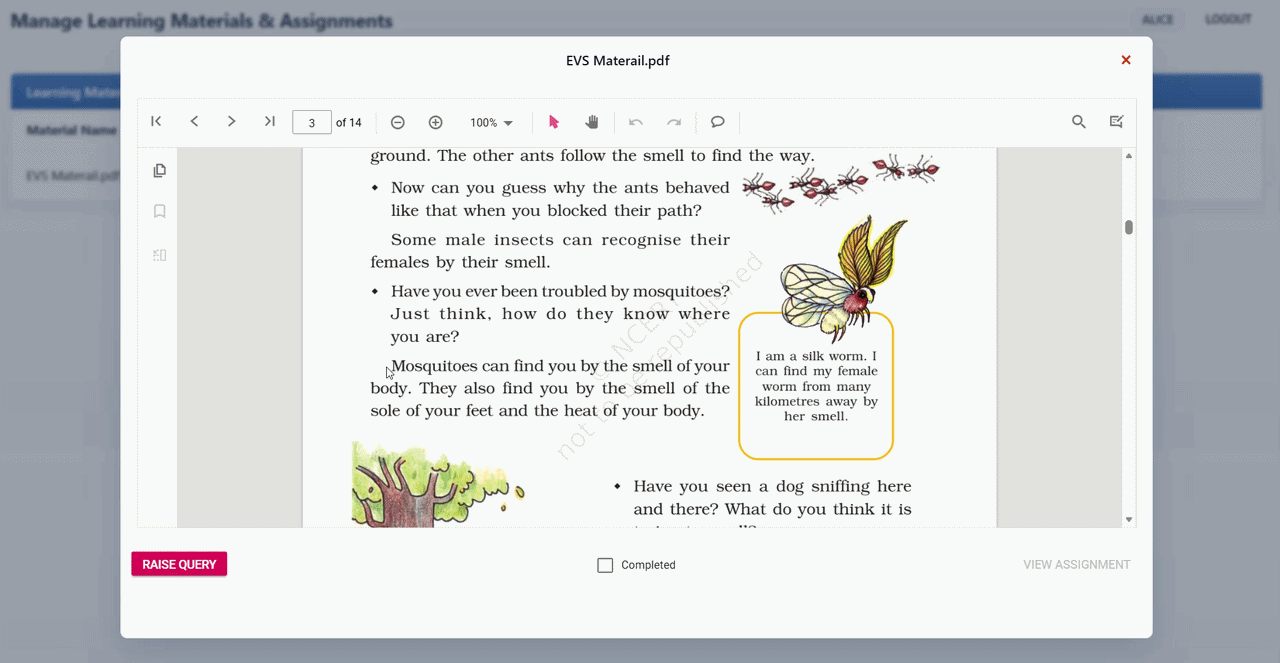Zoom out of the PDF

click(x=397, y=121)
